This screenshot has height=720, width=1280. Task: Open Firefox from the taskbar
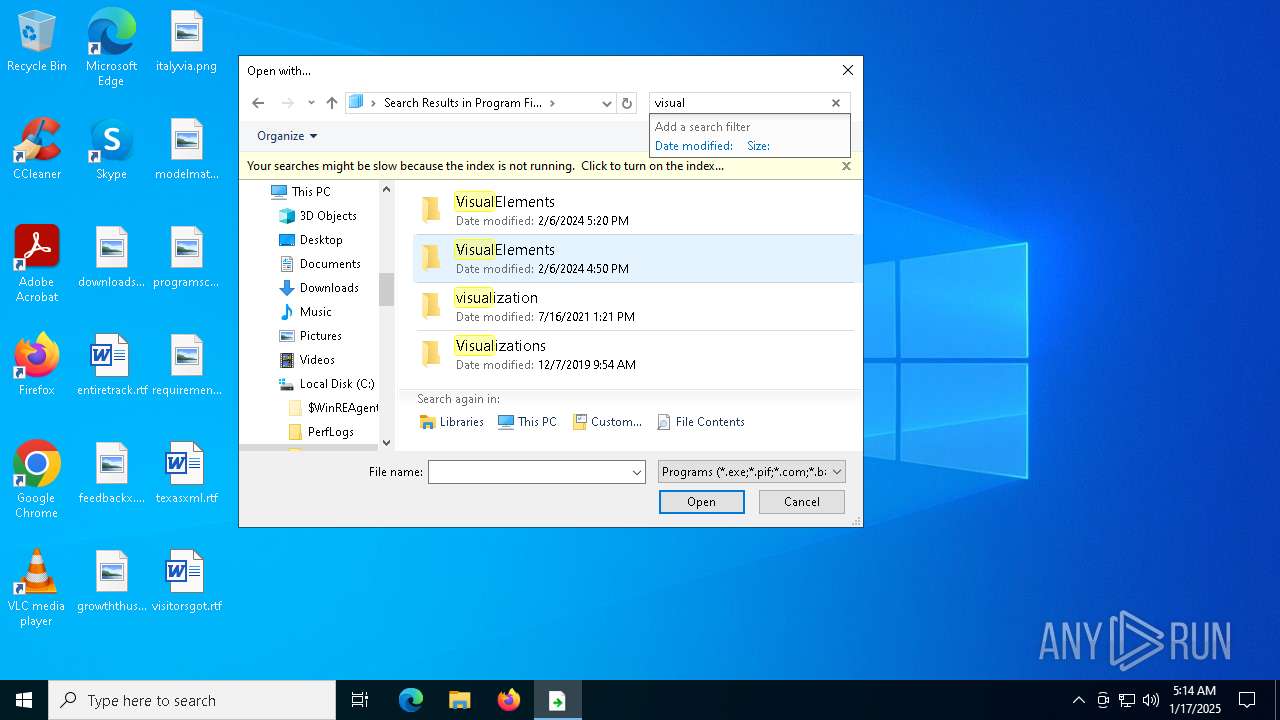click(x=509, y=700)
